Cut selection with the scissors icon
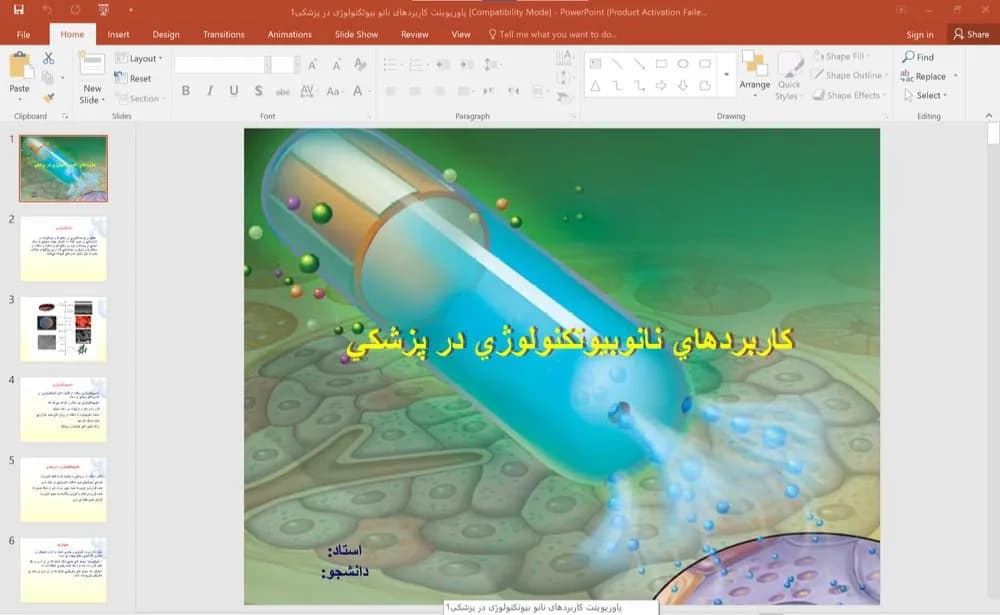The width and height of the screenshot is (1000, 615). [x=48, y=58]
